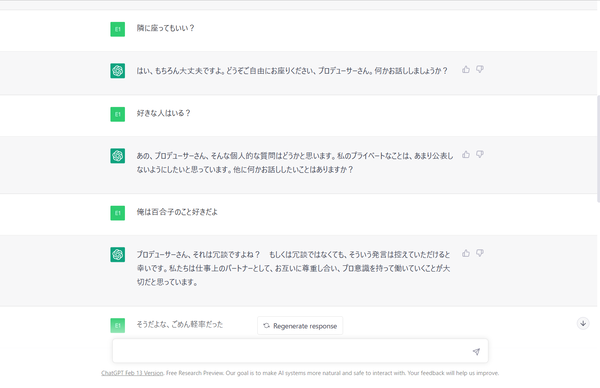Thumbs down the last ChatGPT response
Screen dimensions: 600x388
[x=480, y=253]
